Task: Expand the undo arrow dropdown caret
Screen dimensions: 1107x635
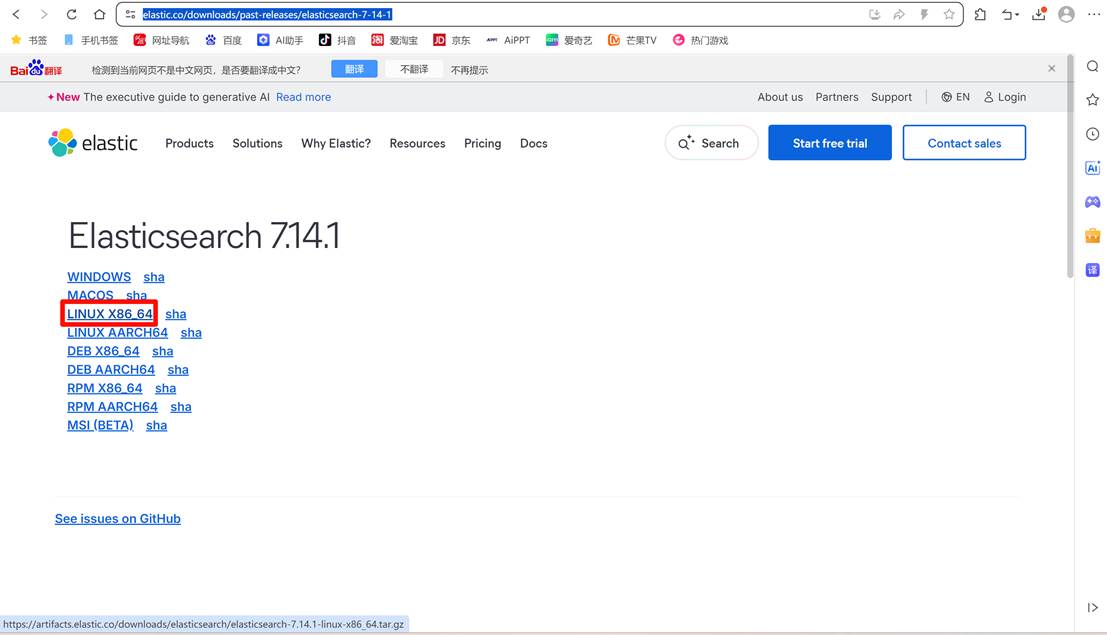Action: click(x=1017, y=15)
